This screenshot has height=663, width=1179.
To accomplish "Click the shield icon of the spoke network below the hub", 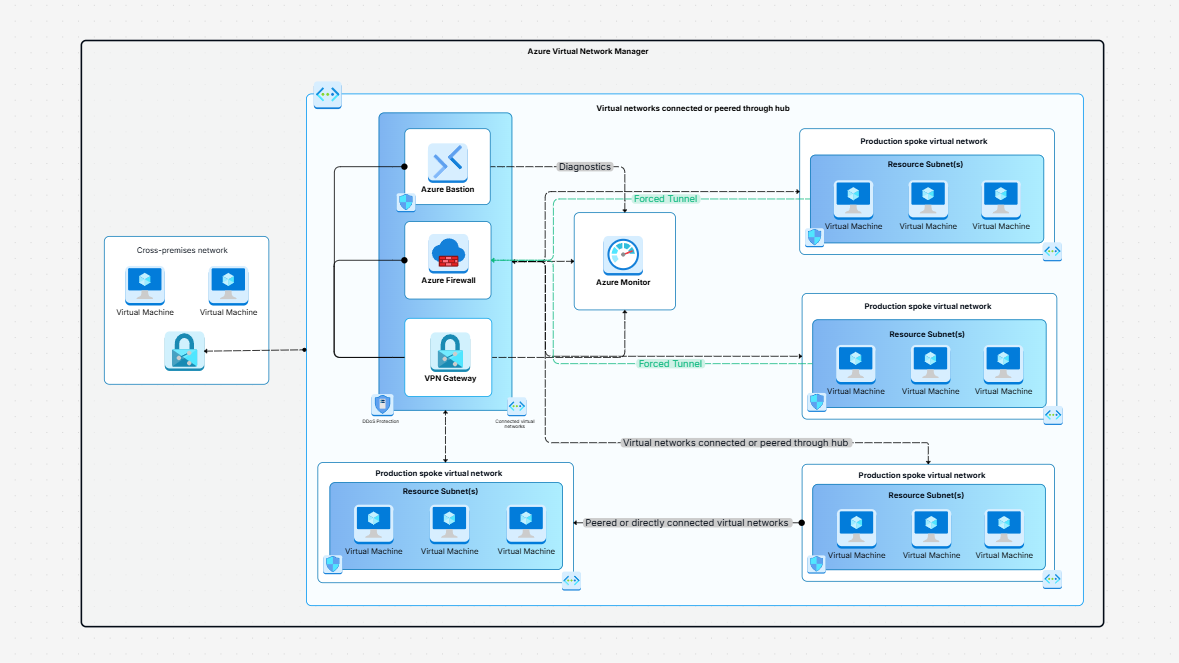I will click(332, 564).
